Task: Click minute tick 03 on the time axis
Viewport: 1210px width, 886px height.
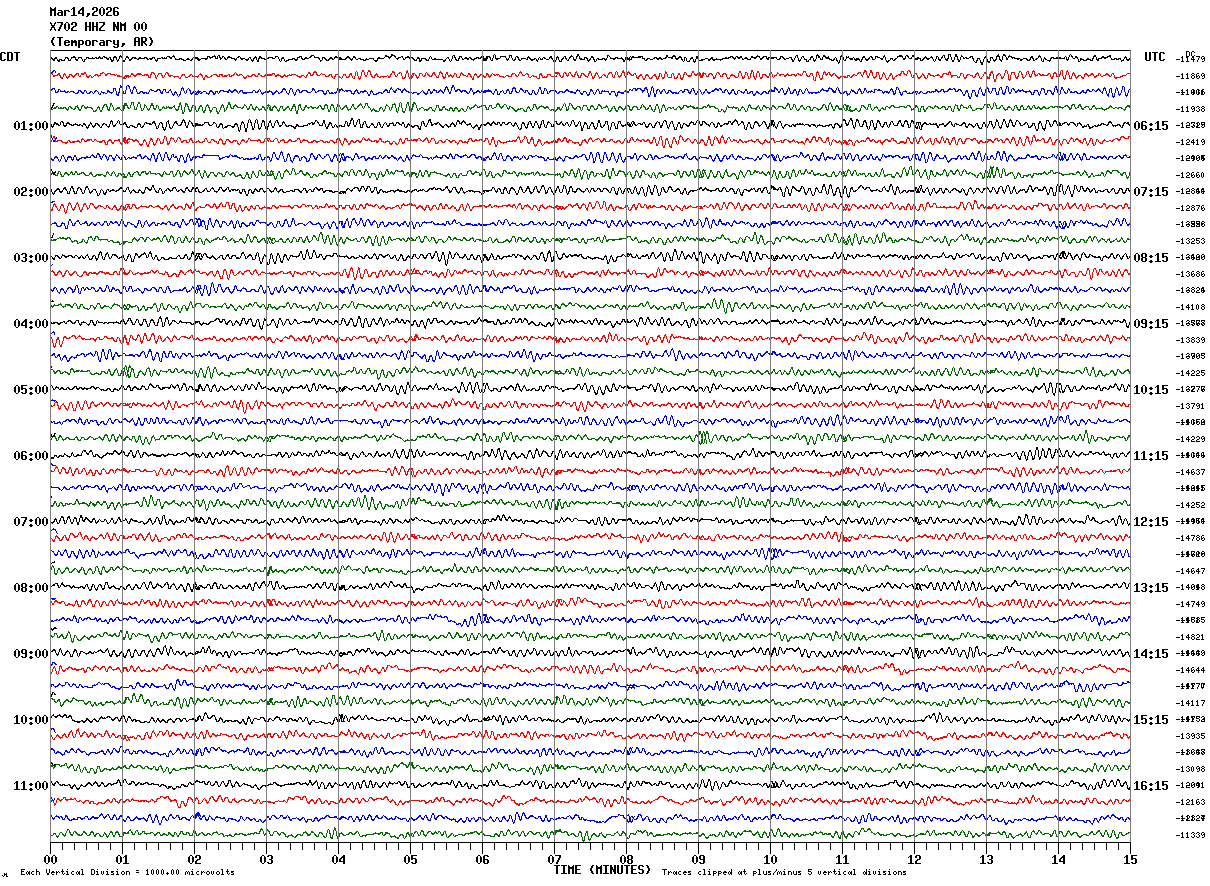Action: [266, 859]
